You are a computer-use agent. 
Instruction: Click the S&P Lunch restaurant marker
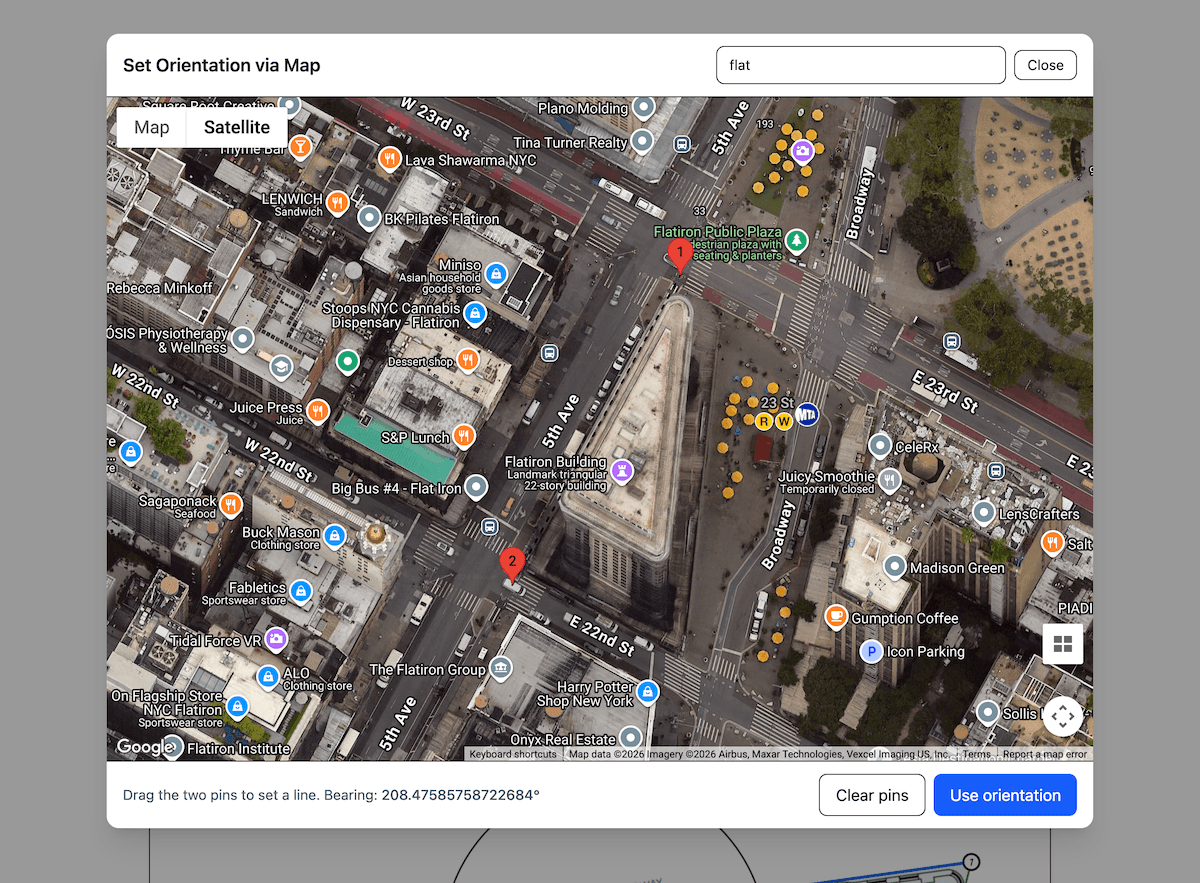463,435
